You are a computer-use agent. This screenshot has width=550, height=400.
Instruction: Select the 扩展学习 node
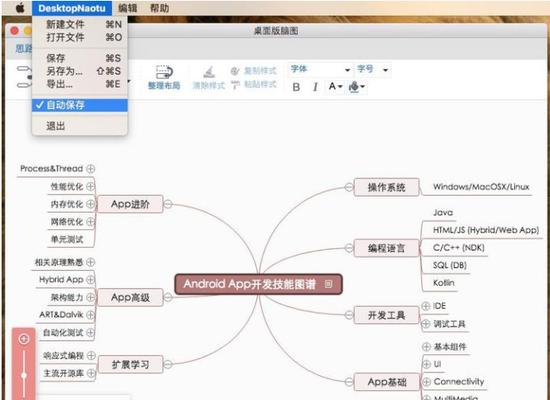click(x=130, y=365)
